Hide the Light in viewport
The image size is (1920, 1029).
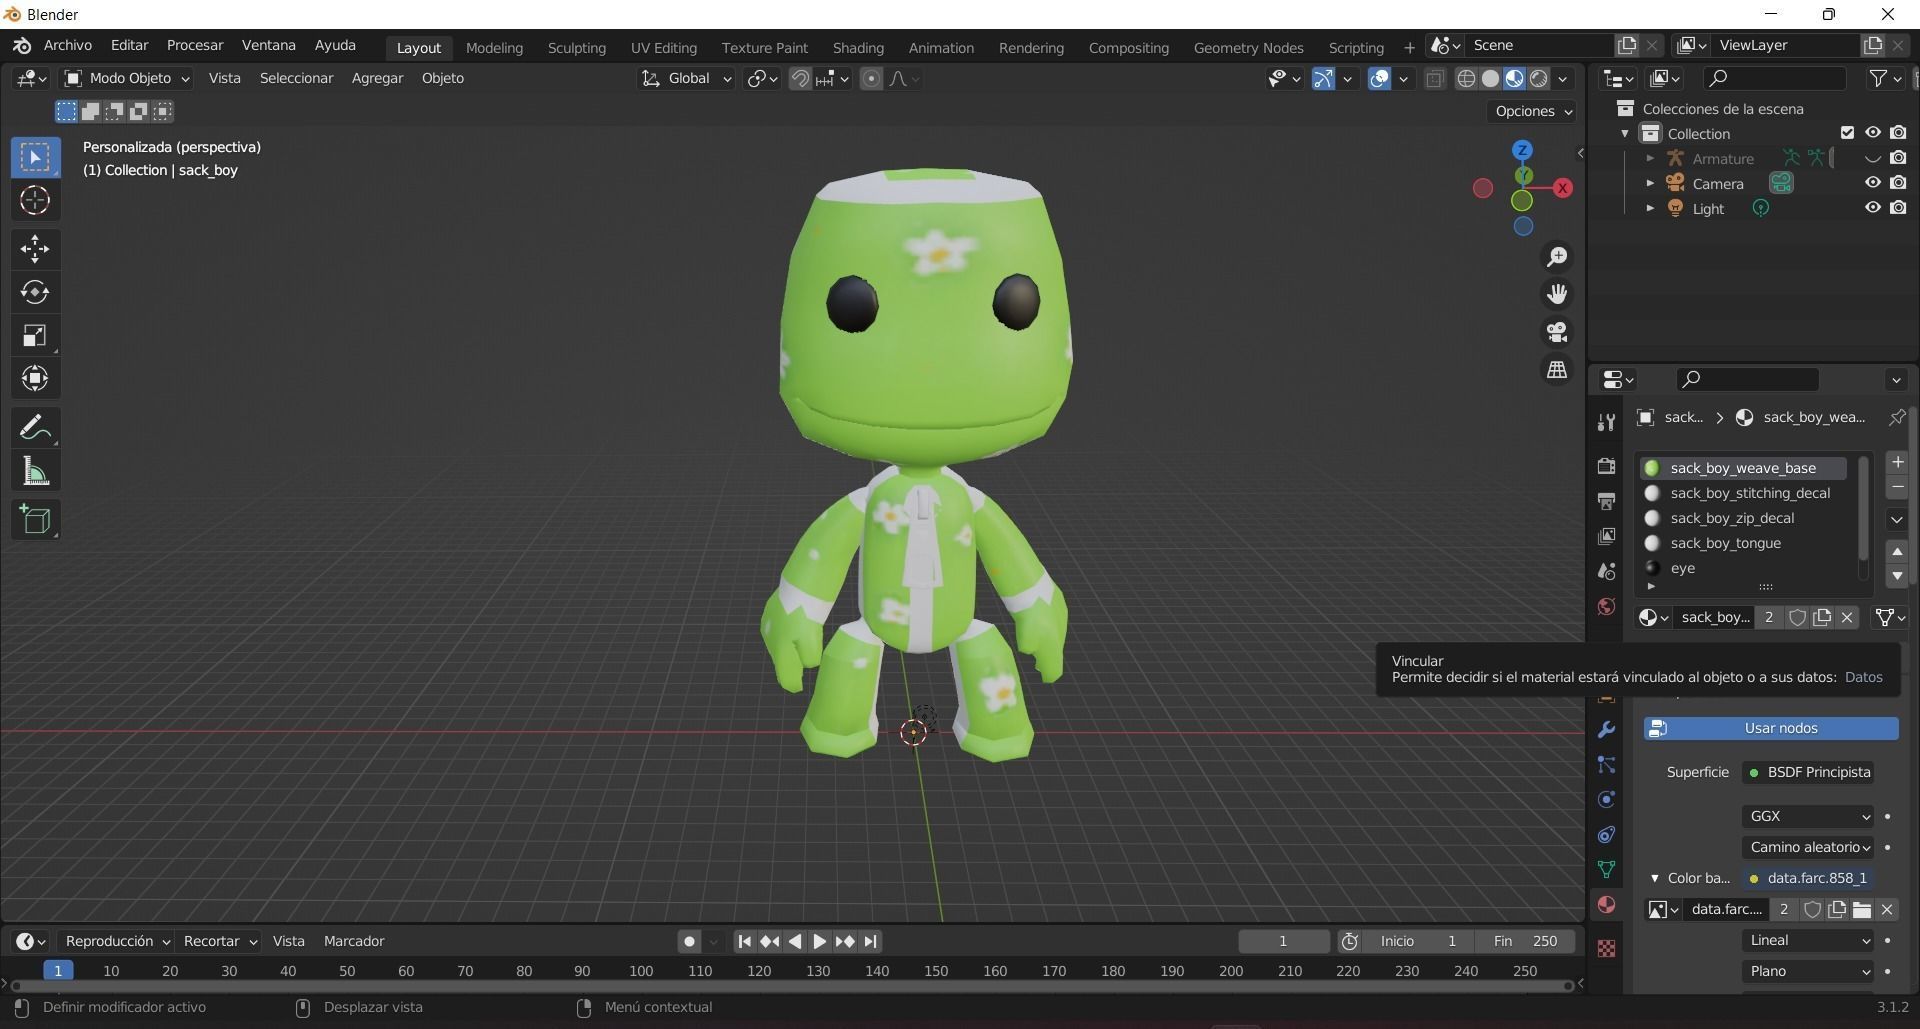pos(1872,208)
